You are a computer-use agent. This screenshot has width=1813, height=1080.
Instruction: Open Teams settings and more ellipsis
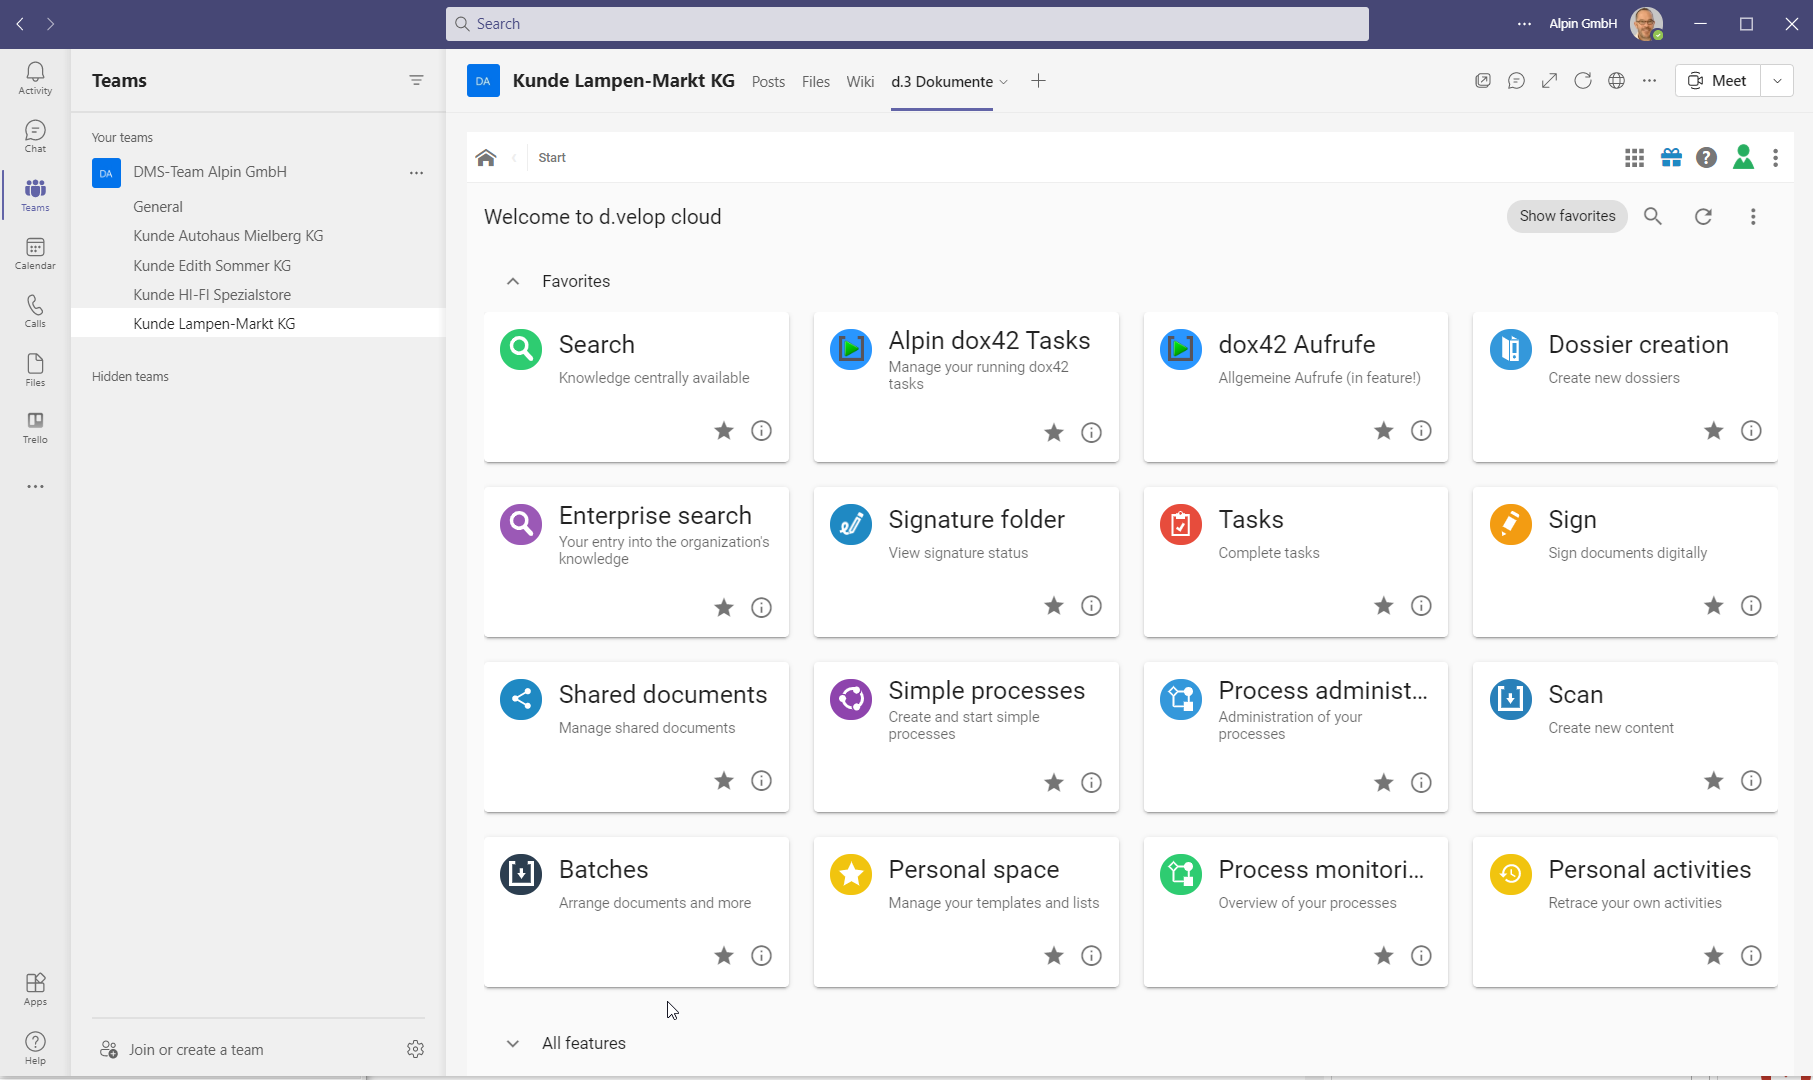point(1524,24)
